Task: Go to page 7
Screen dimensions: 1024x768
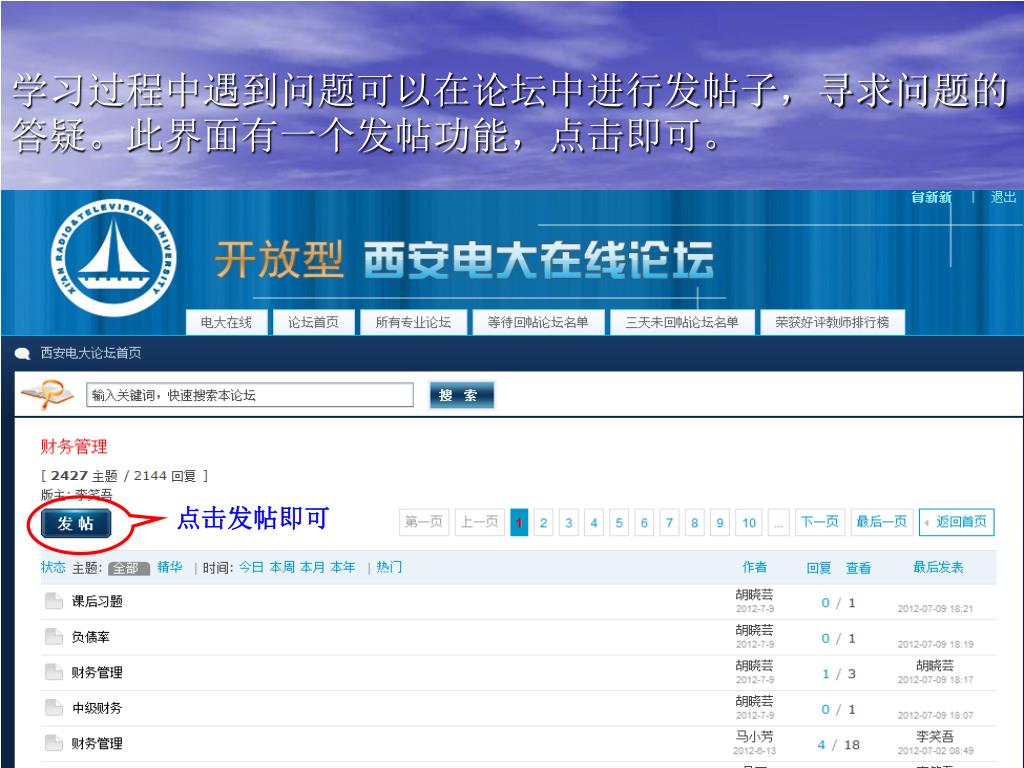Action: 669,522
